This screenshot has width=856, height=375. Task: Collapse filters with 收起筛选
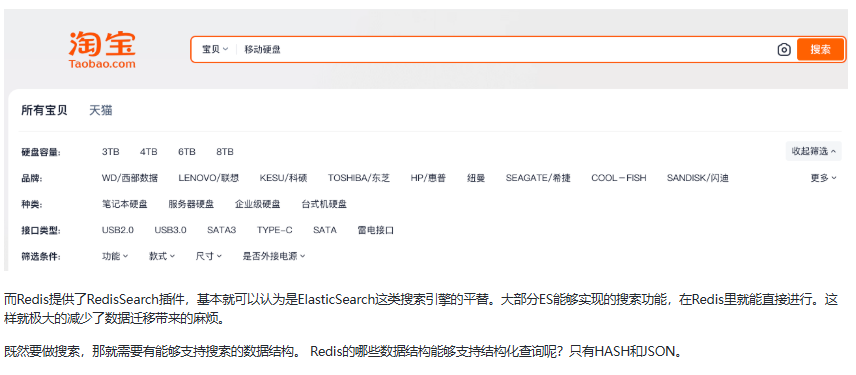coord(813,151)
